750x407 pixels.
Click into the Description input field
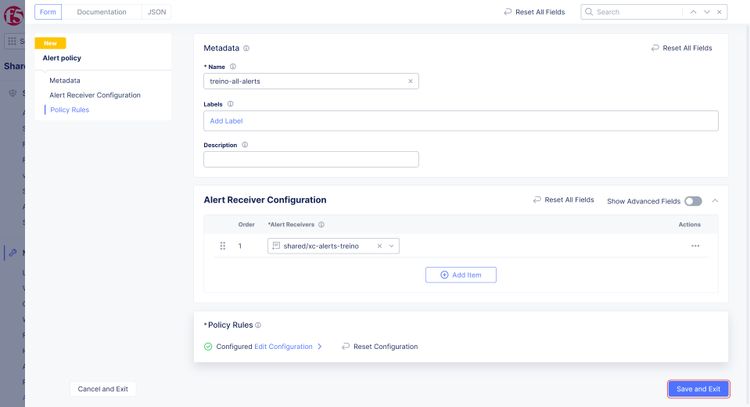pyautogui.click(x=311, y=159)
